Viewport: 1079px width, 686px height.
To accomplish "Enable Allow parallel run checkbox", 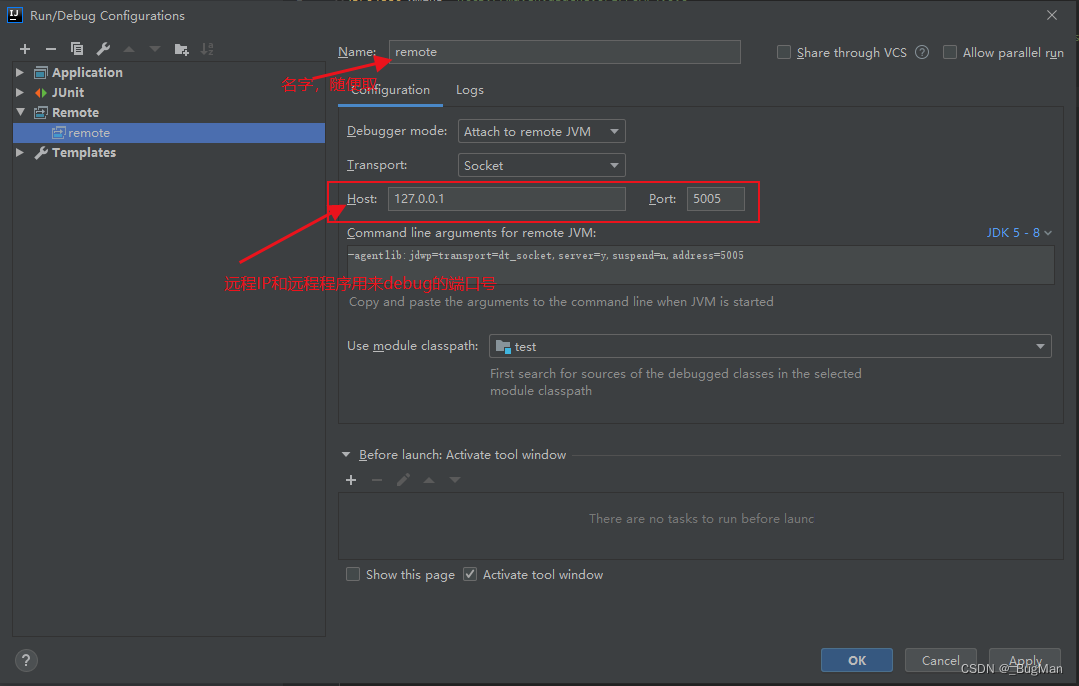I will (950, 52).
